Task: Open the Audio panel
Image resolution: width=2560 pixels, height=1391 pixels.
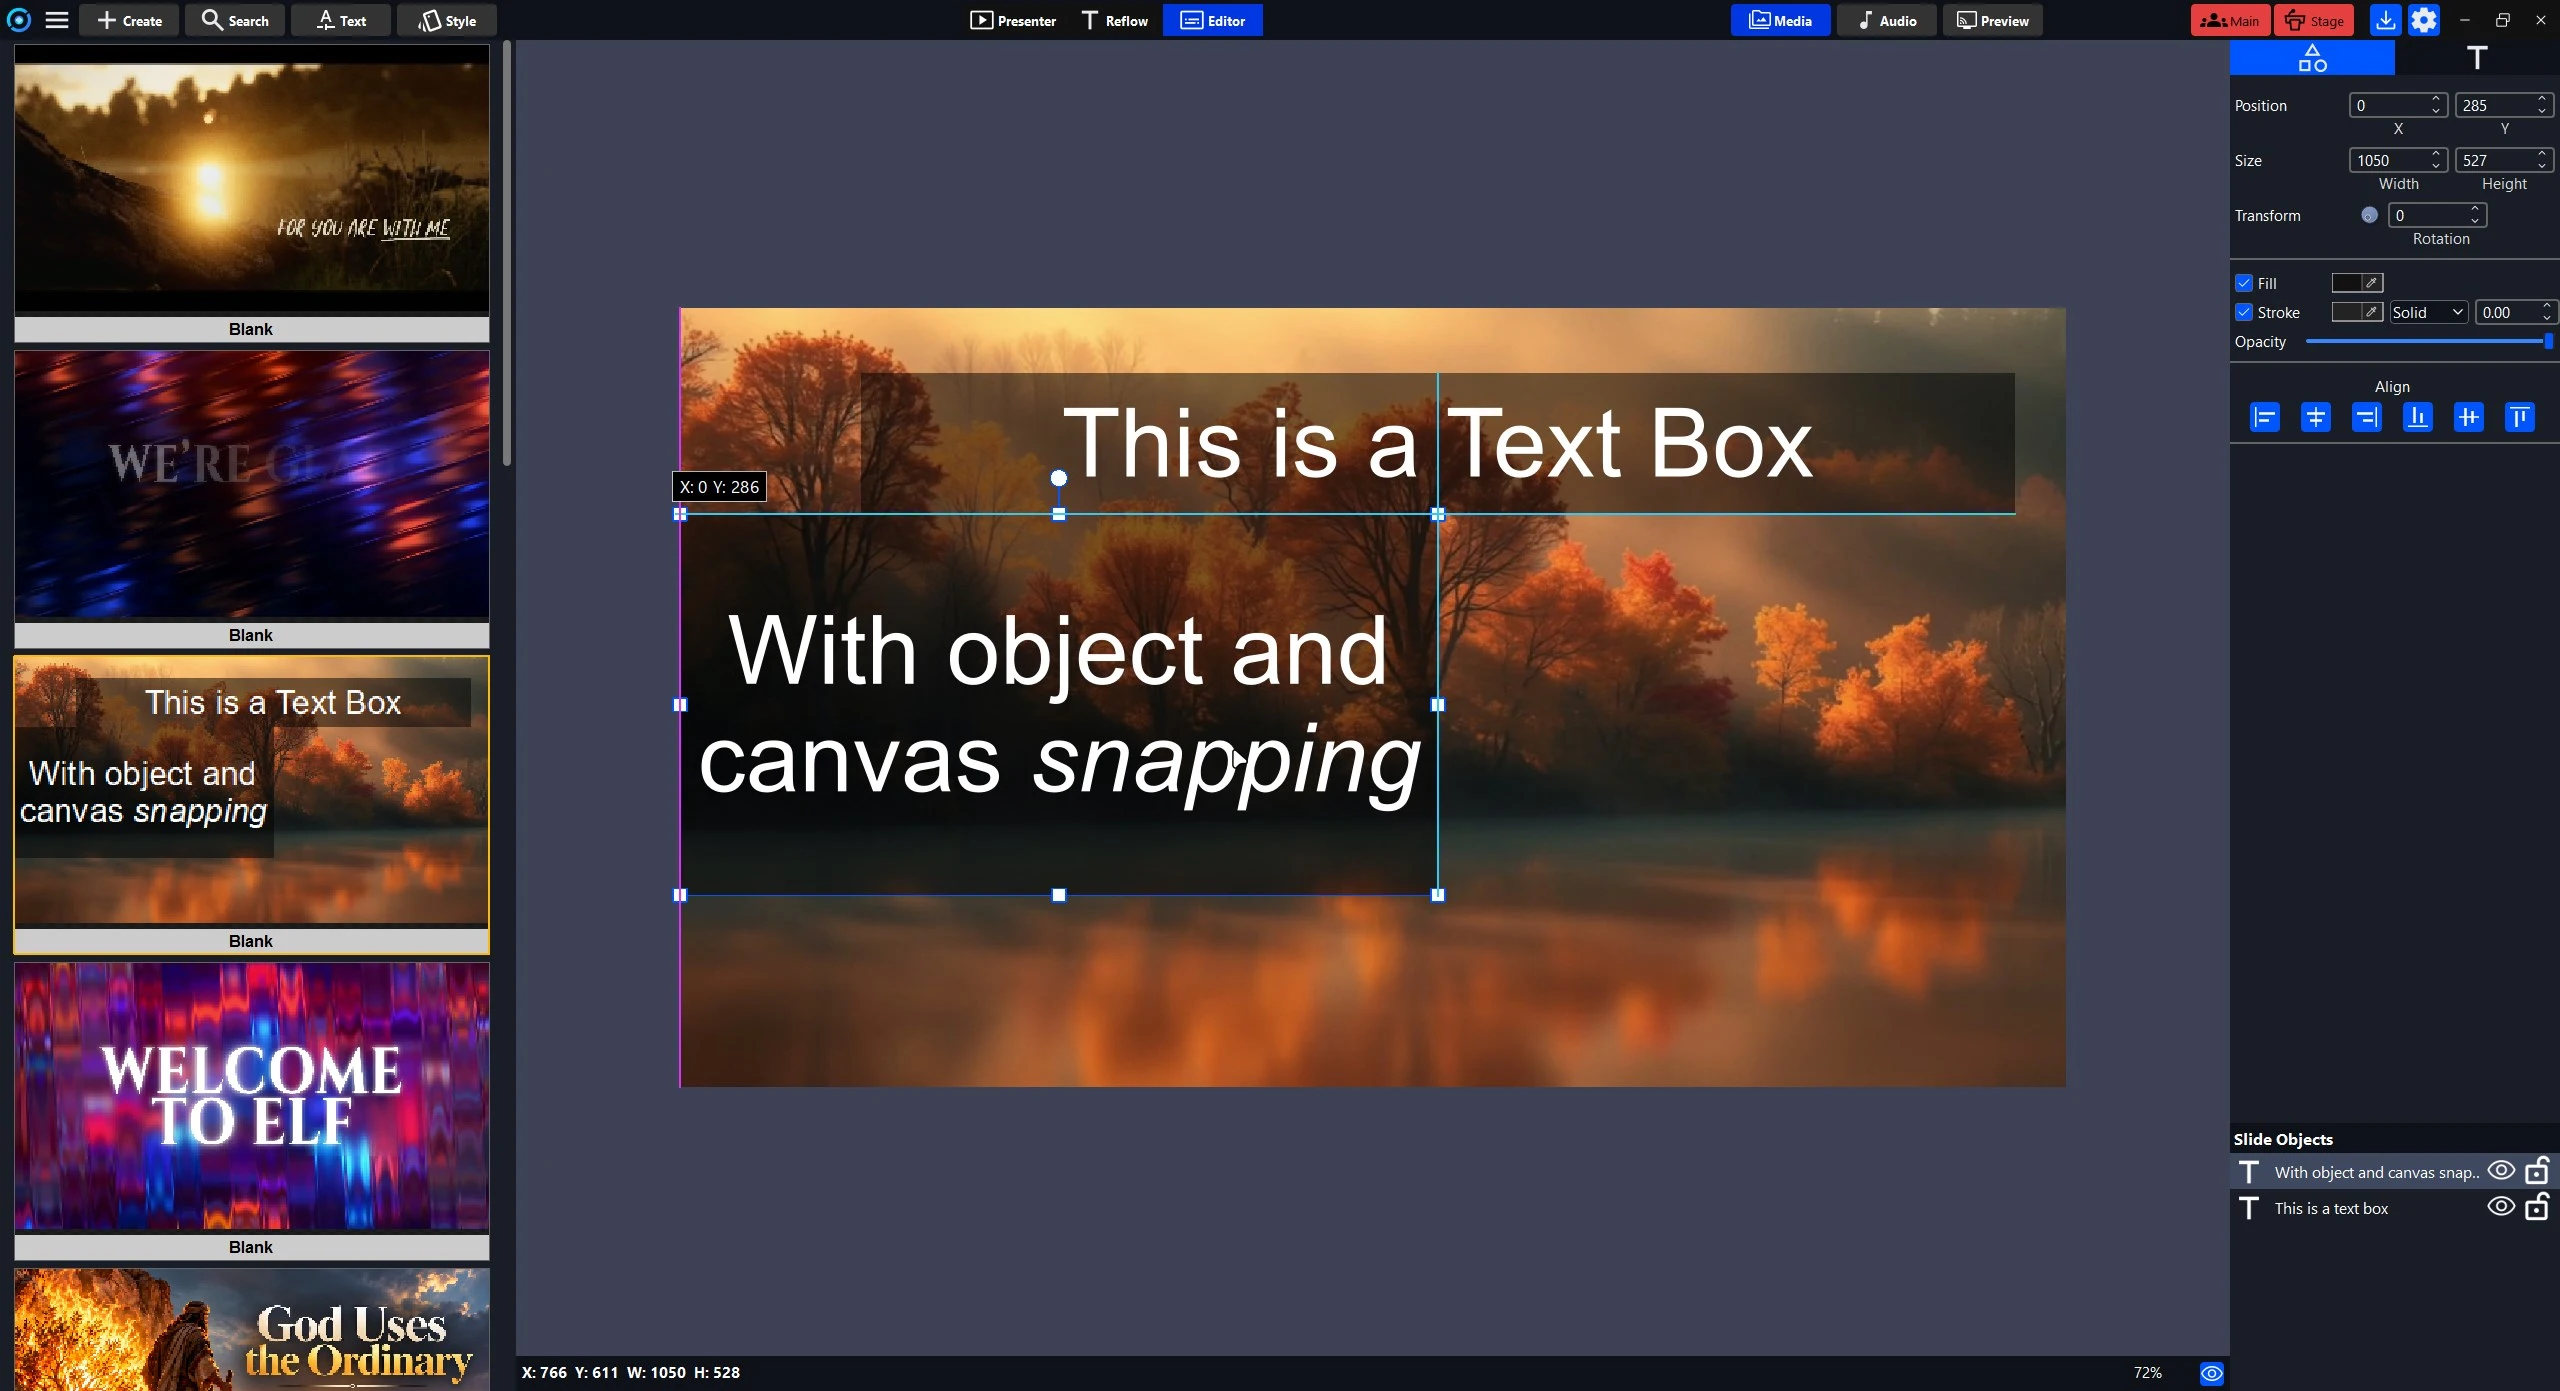Action: pyautogui.click(x=1887, y=20)
